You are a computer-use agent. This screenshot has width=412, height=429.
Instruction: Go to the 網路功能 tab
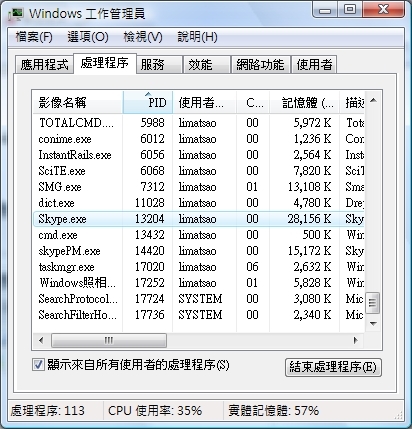(x=261, y=64)
